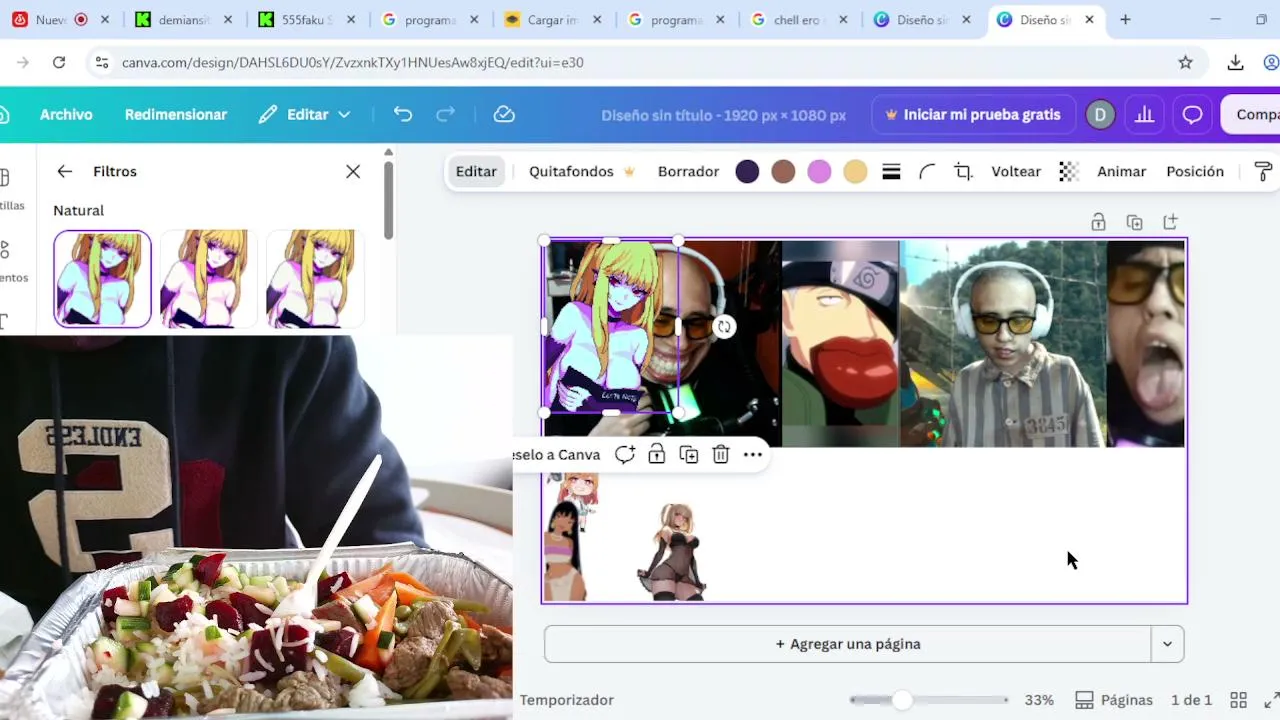Reload the browser page
Screen dimensions: 1280x720
59,62
